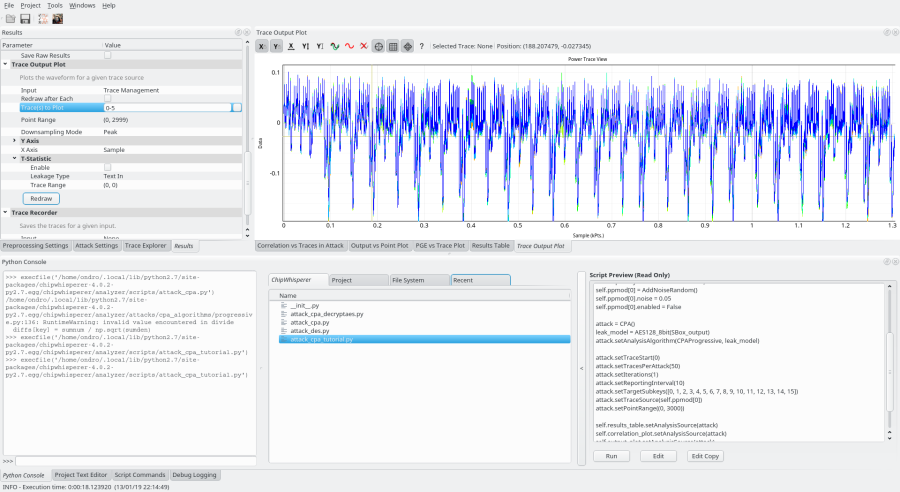This screenshot has height=492, width=900.
Task: Select attack_des.py in the file list
Action: [309, 331]
